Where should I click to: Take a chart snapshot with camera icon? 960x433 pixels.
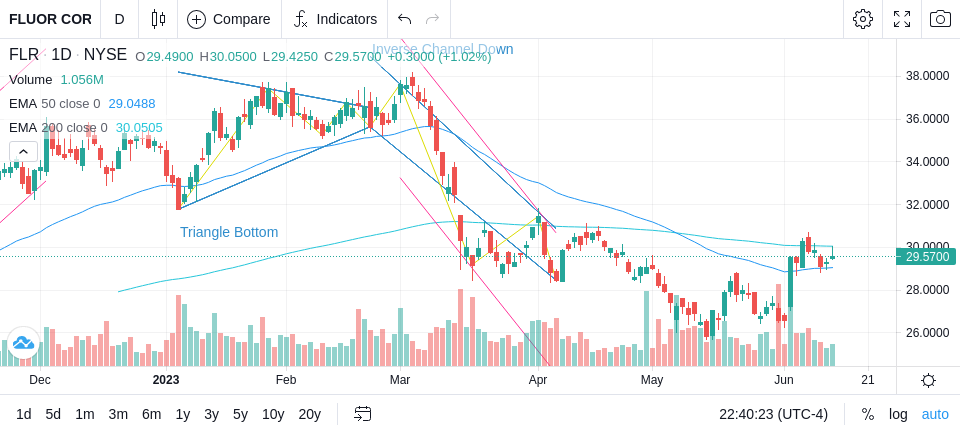click(x=940, y=19)
